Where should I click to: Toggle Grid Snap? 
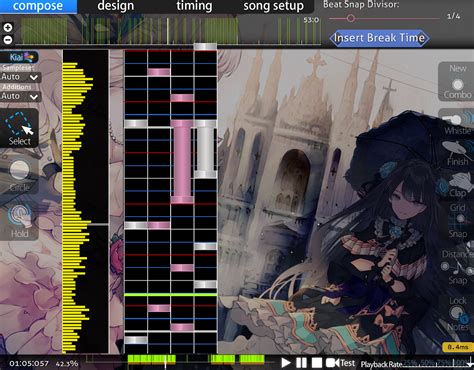pyautogui.click(x=458, y=220)
